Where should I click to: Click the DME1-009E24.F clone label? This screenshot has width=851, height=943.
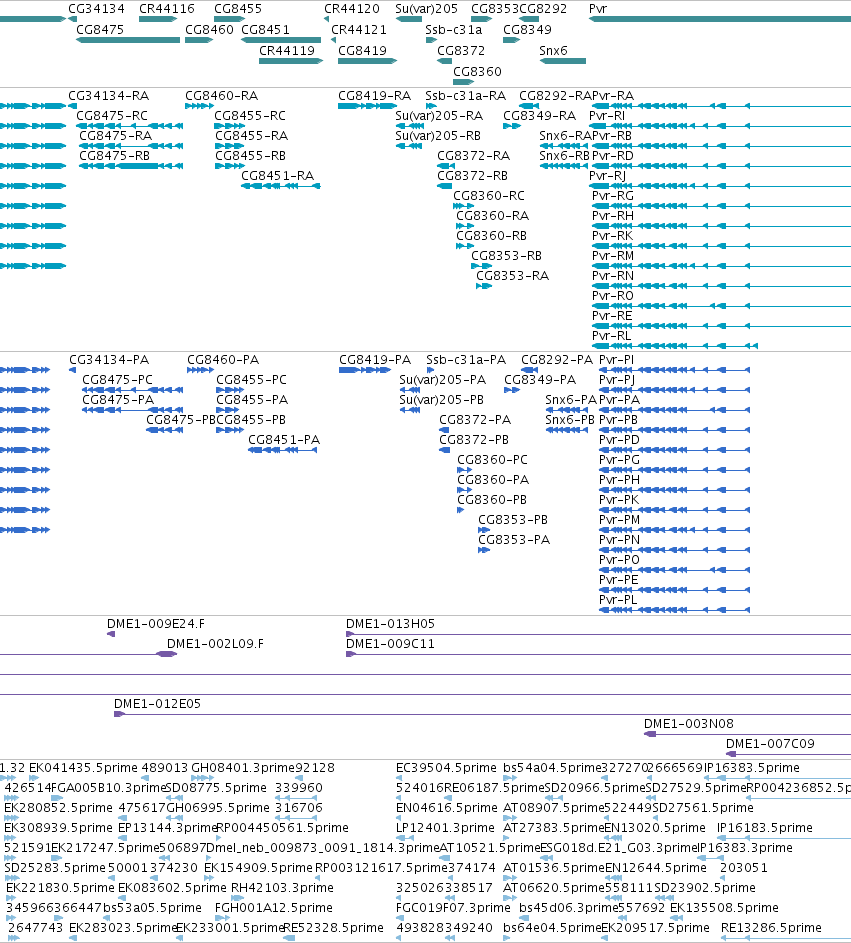(156, 624)
